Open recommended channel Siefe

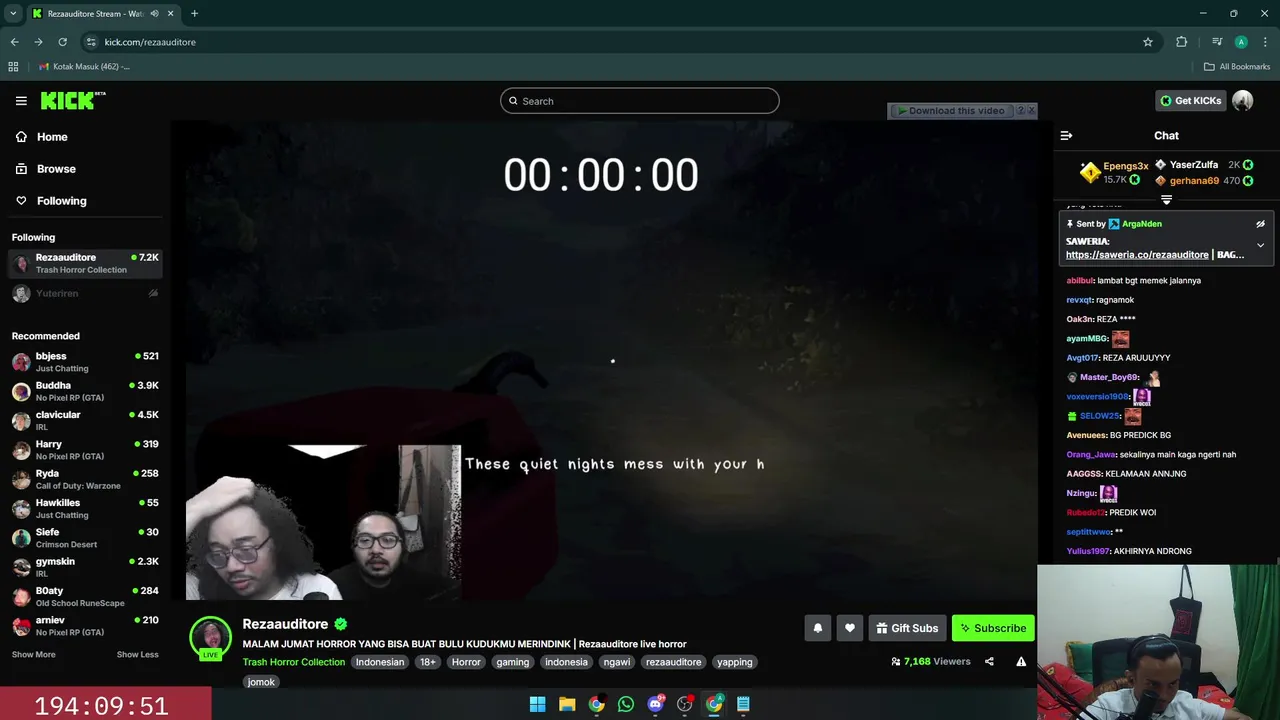[x=85, y=538]
